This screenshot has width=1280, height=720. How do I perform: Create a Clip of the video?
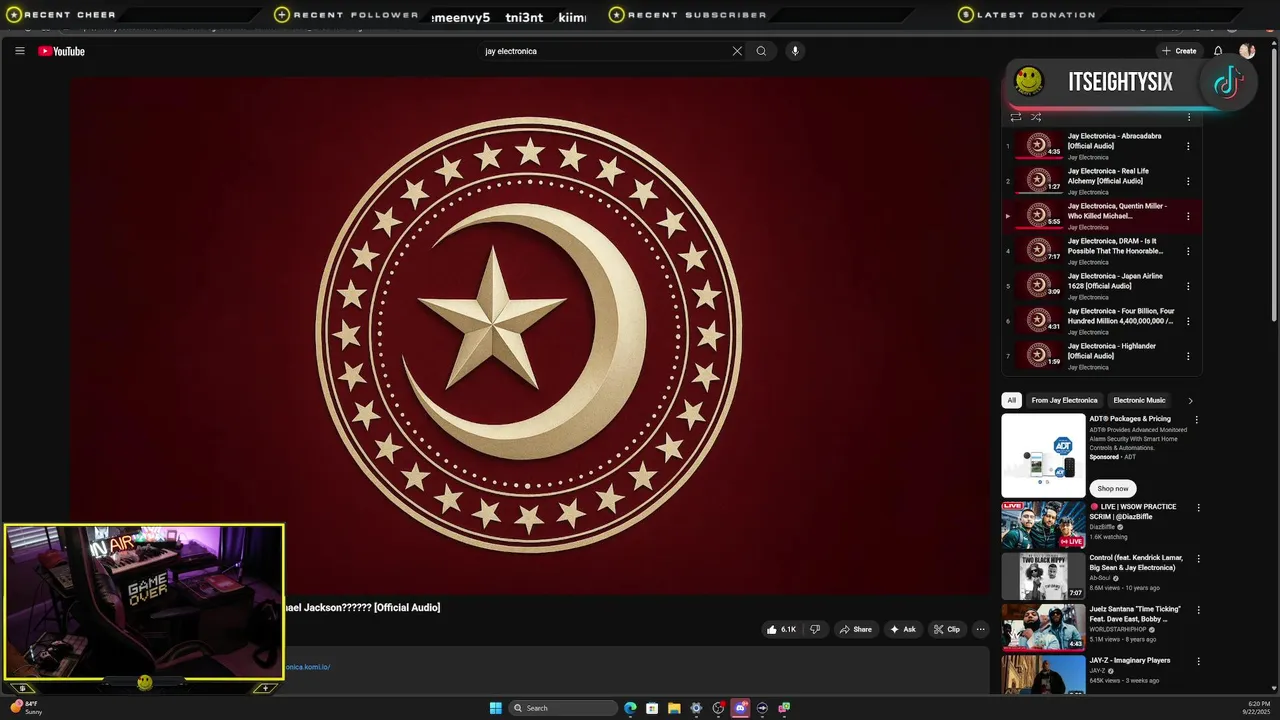pyautogui.click(x=946, y=629)
